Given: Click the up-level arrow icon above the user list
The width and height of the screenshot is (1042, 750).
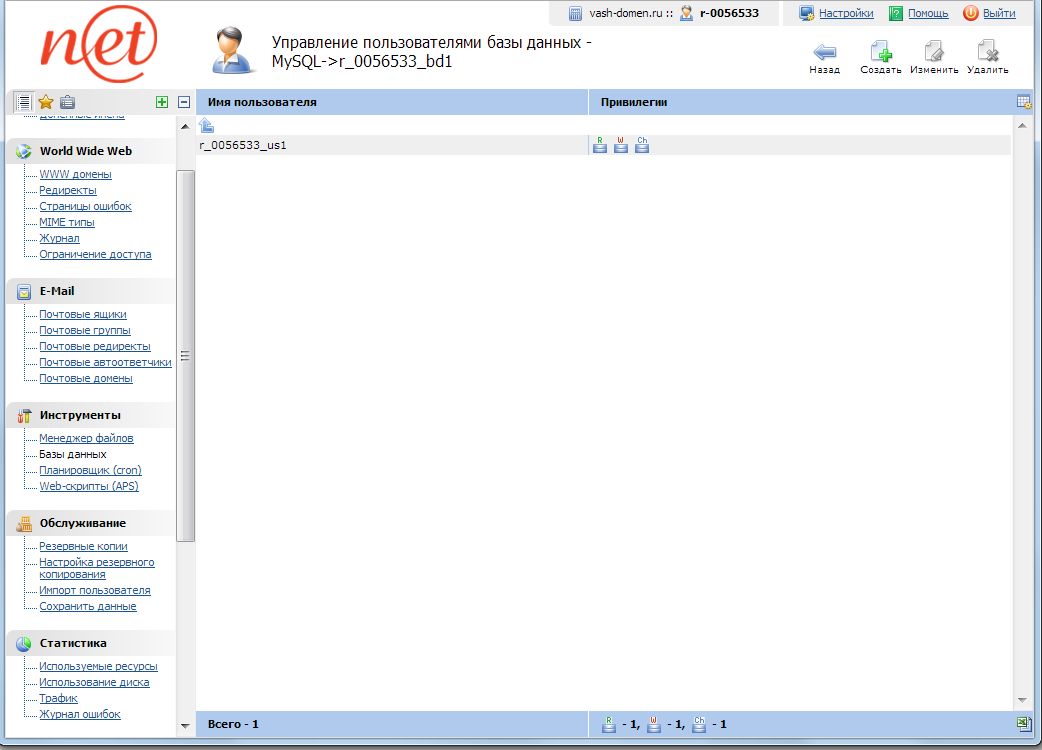Looking at the screenshot, I should coord(206,125).
